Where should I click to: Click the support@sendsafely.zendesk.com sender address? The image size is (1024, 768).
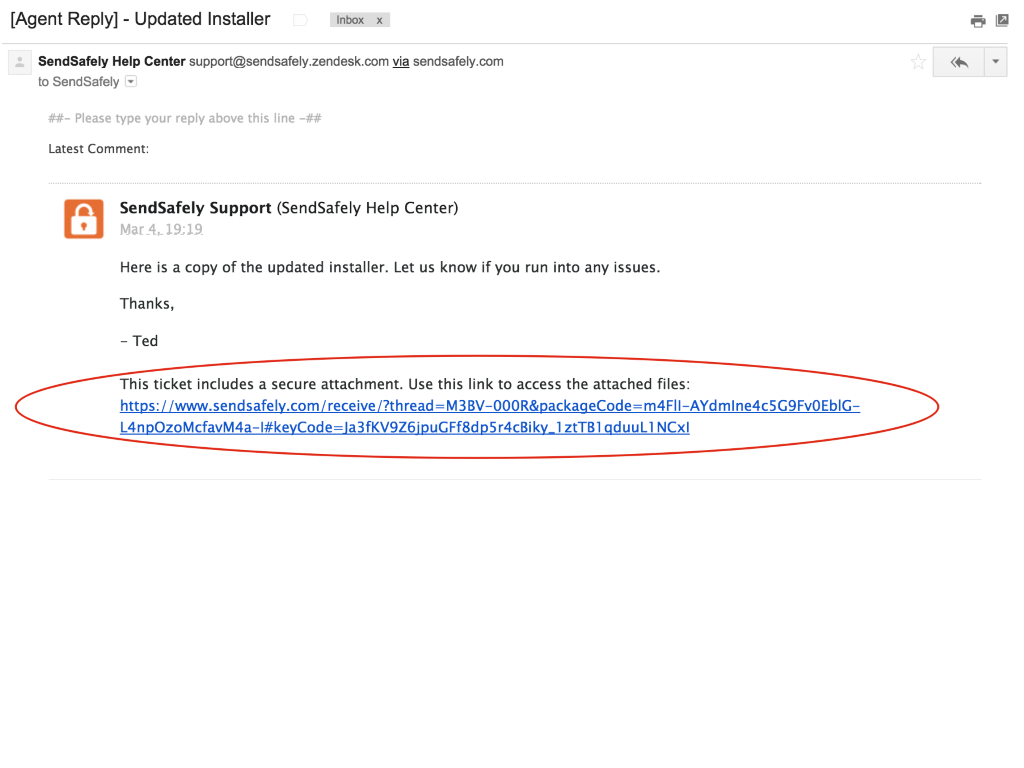pyautogui.click(x=289, y=61)
